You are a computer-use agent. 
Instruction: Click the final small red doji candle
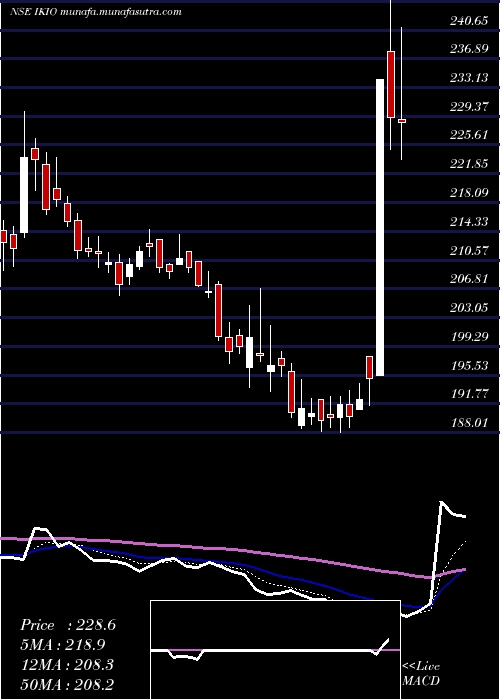pos(402,121)
